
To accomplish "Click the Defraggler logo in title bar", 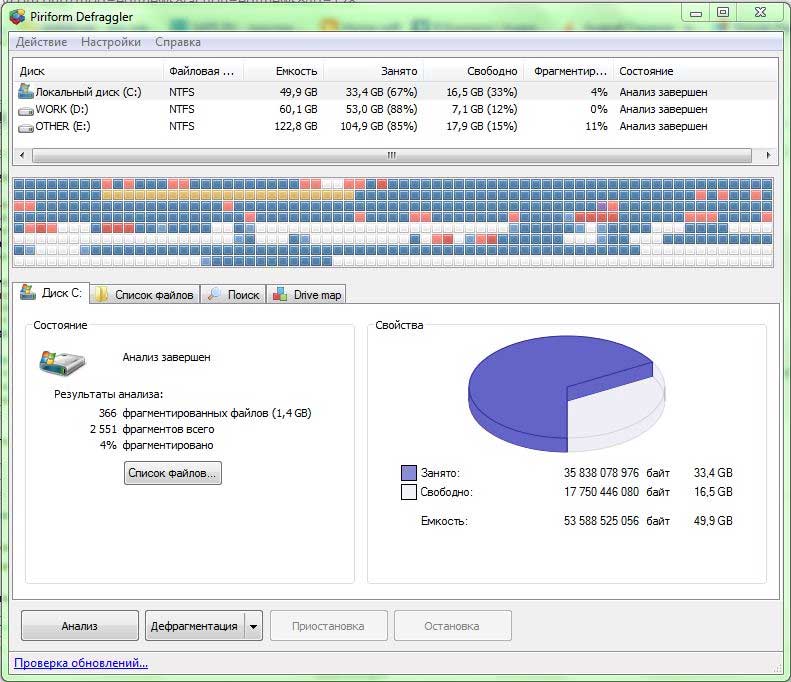I will click(17, 17).
